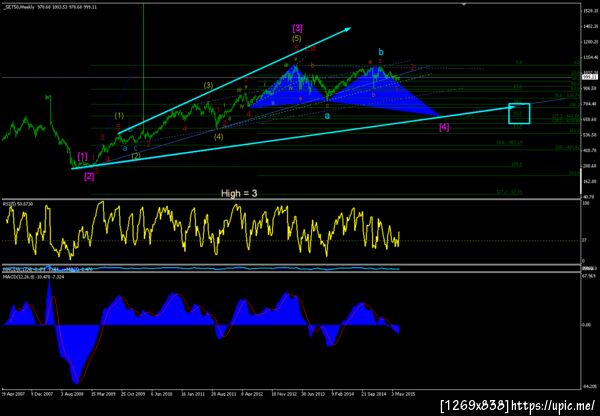600x416 pixels.
Task: Click the '30 Jun 2013' date label
Action: click(x=313, y=393)
